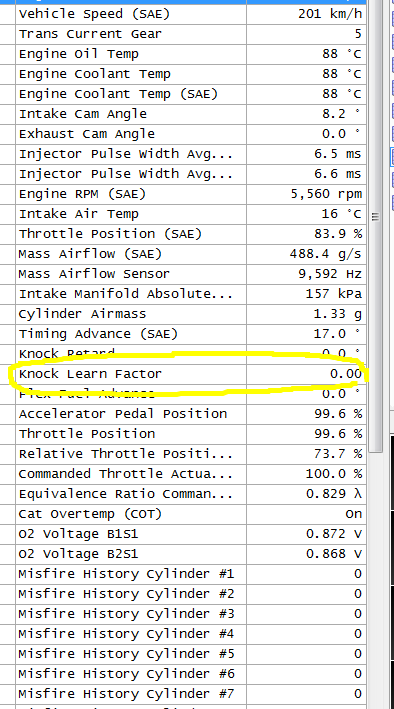Image resolution: width=394 pixels, height=709 pixels.
Task: Select the Engine Oil Temp row
Action: pos(191,54)
